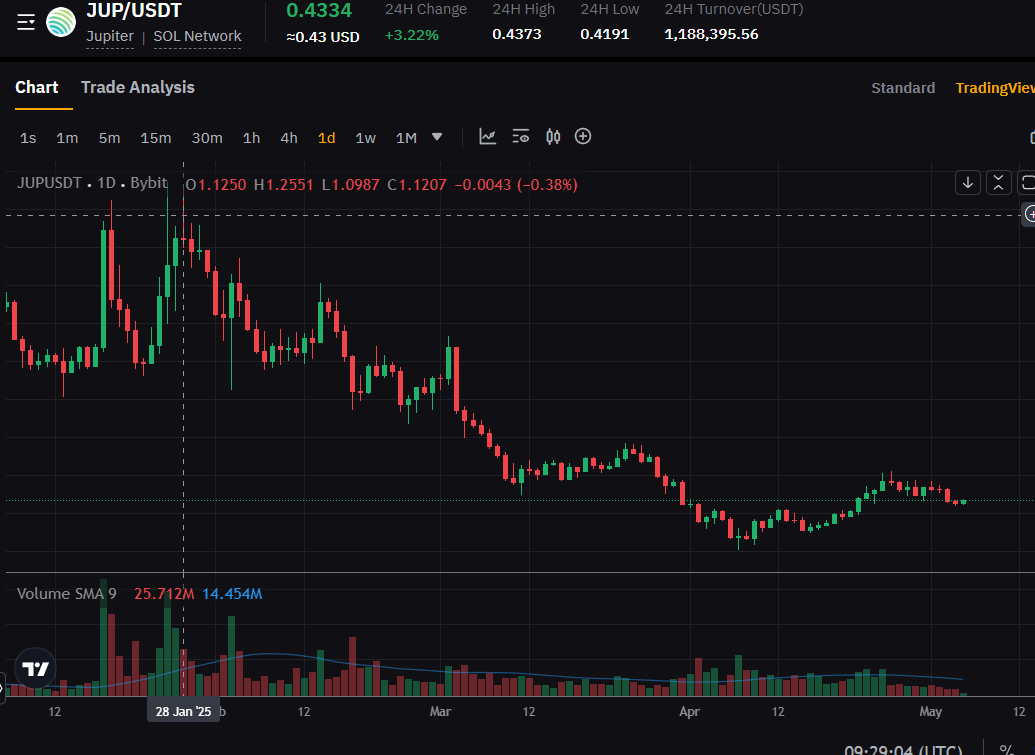Click the 25.712M volume value

pyautogui.click(x=164, y=593)
